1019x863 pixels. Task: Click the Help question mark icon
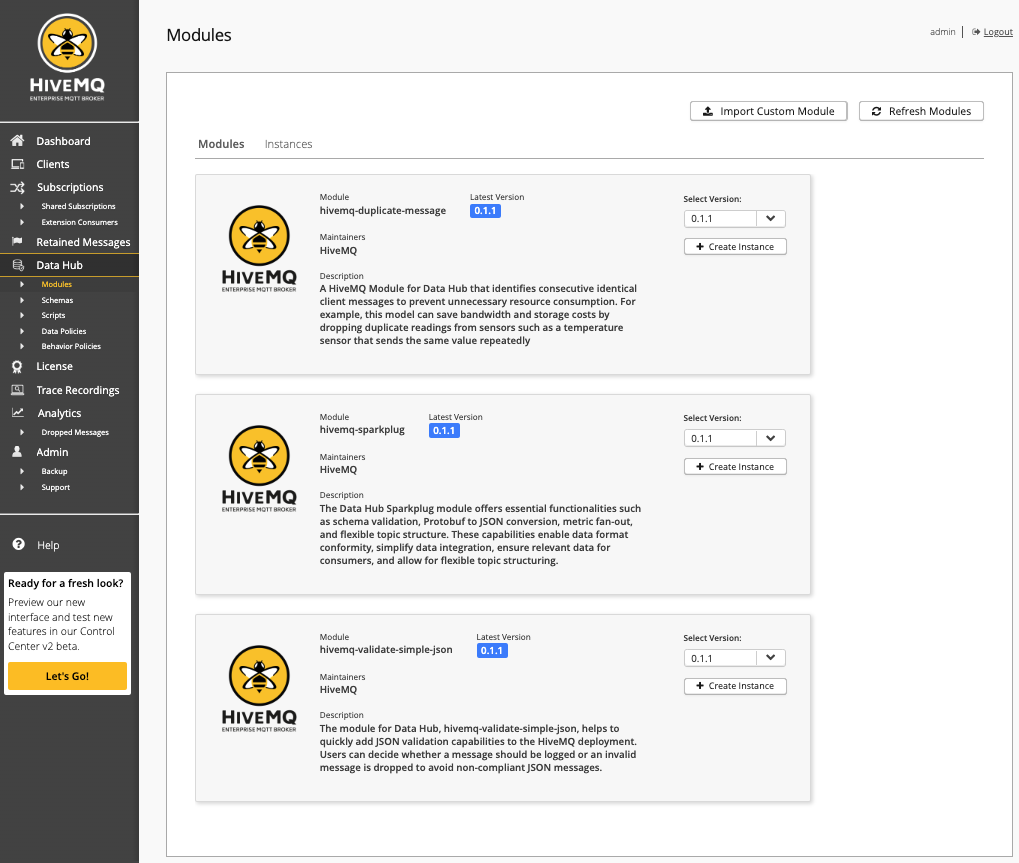[x=18, y=545]
